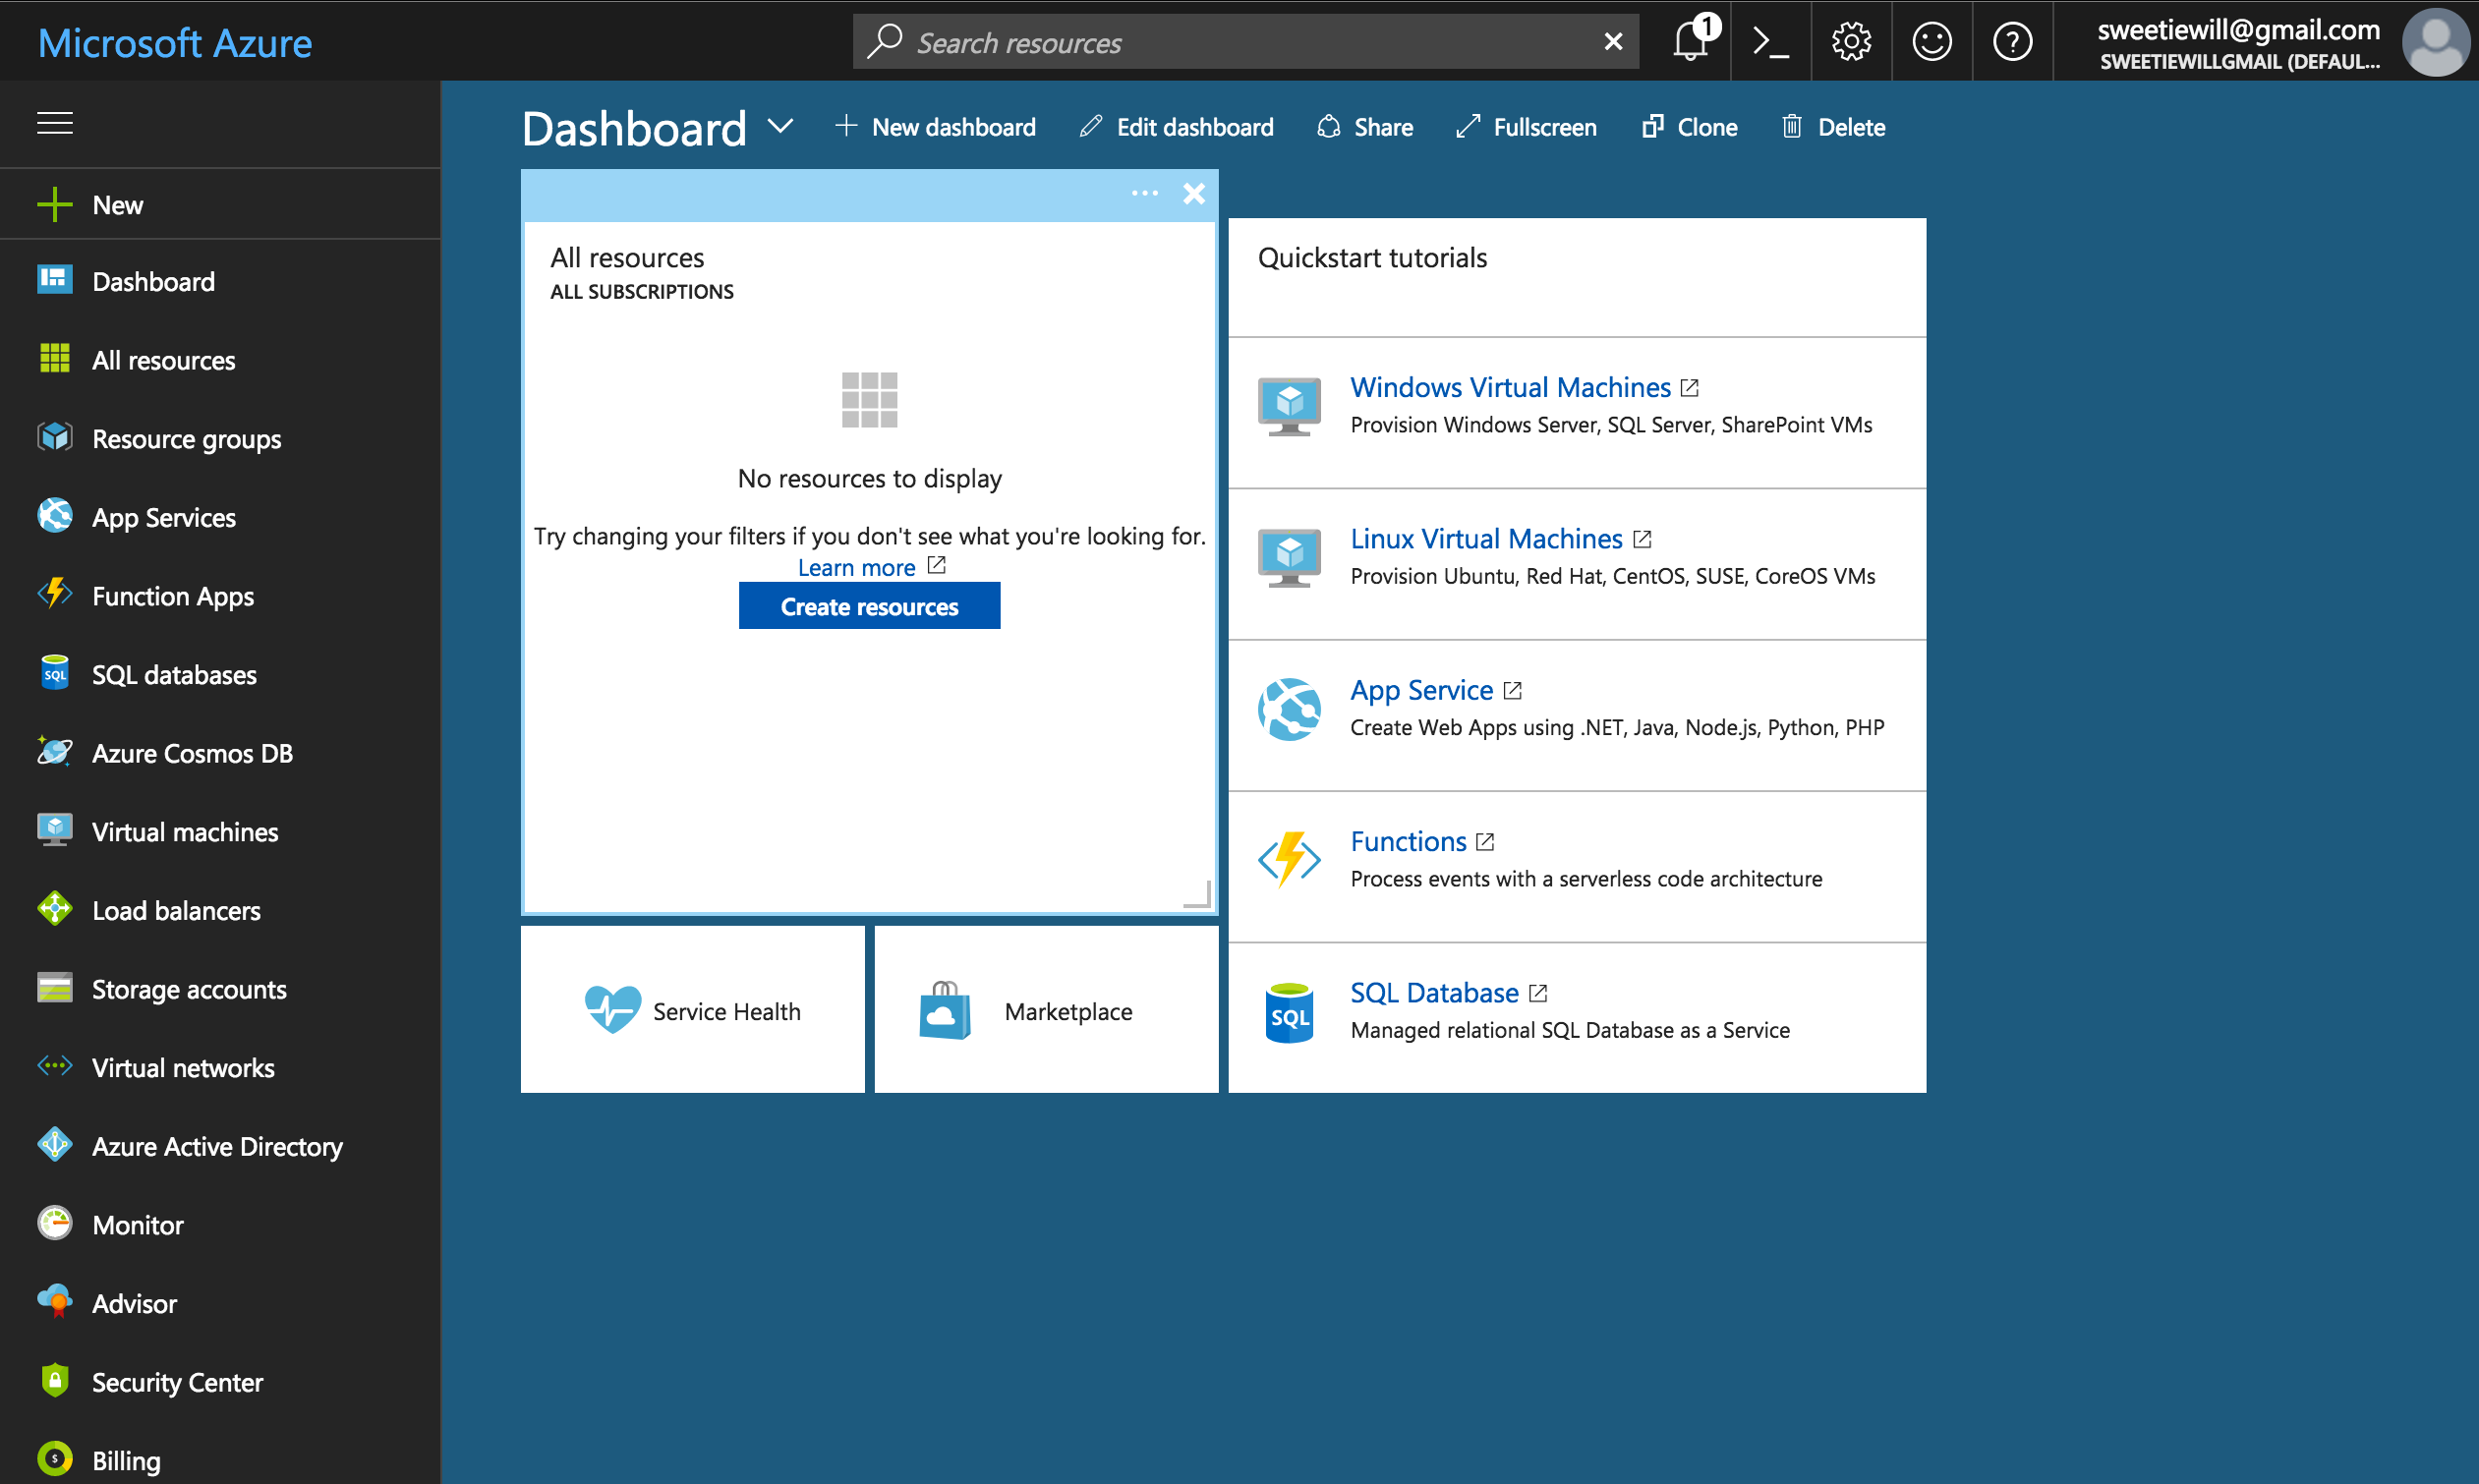
Task: Click the Dashboard icon in sidebar
Action: [x=55, y=280]
